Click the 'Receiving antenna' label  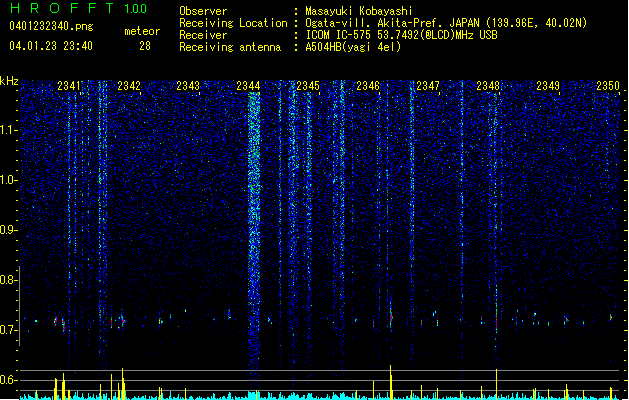(x=230, y=47)
